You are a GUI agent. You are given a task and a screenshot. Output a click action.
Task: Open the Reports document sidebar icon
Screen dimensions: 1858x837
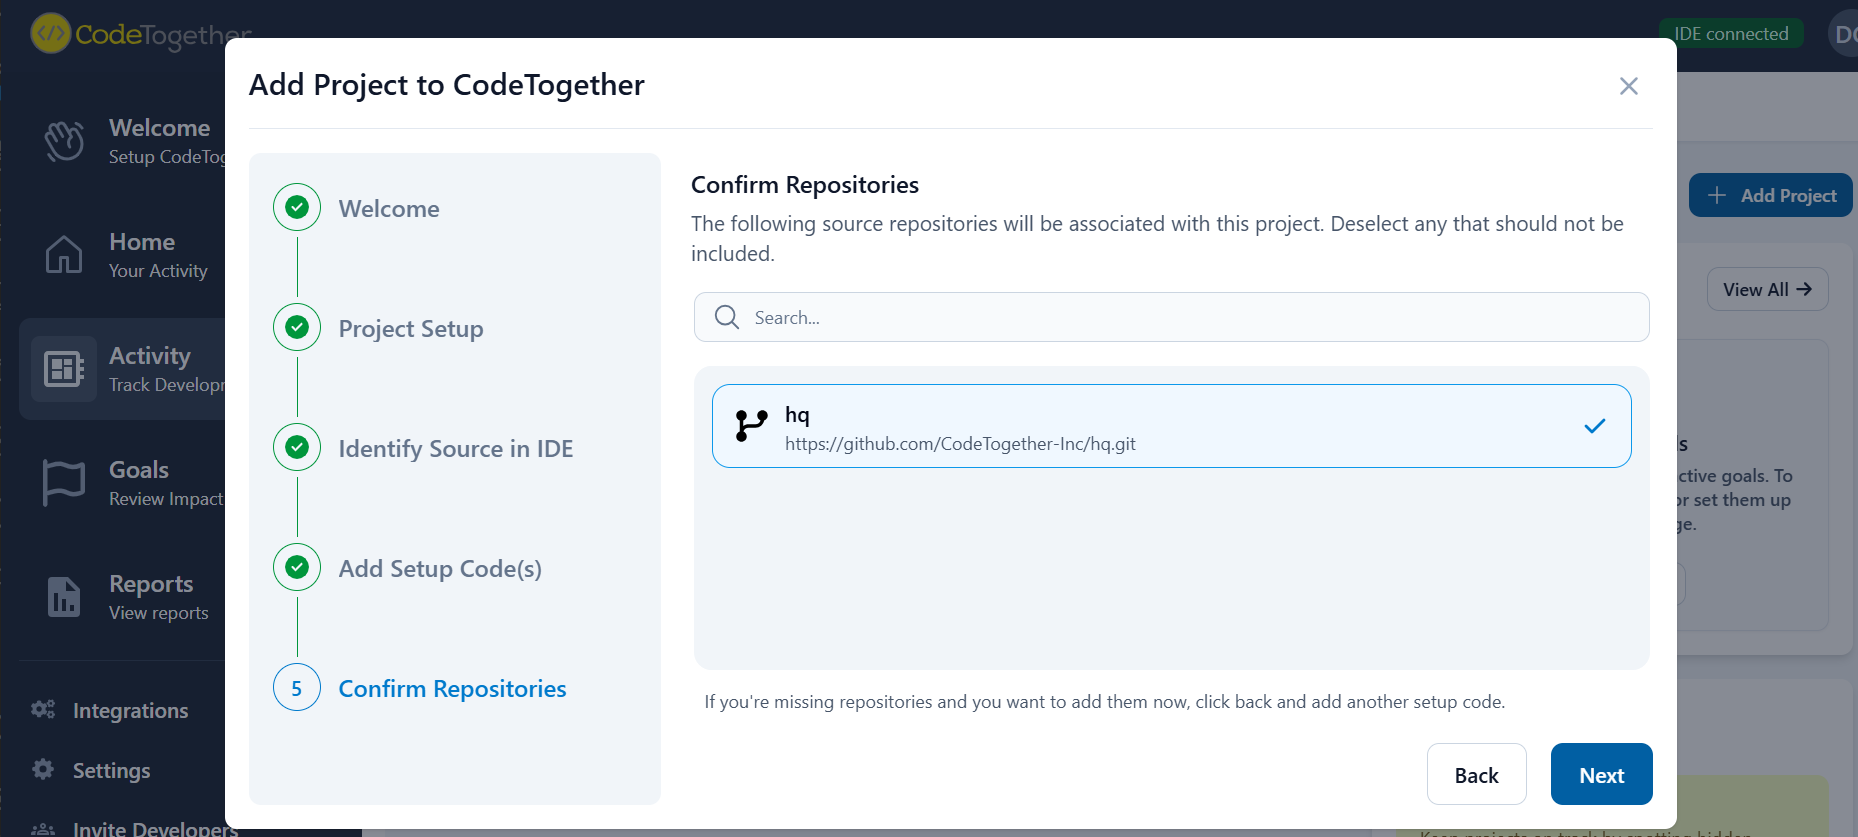pyautogui.click(x=64, y=597)
